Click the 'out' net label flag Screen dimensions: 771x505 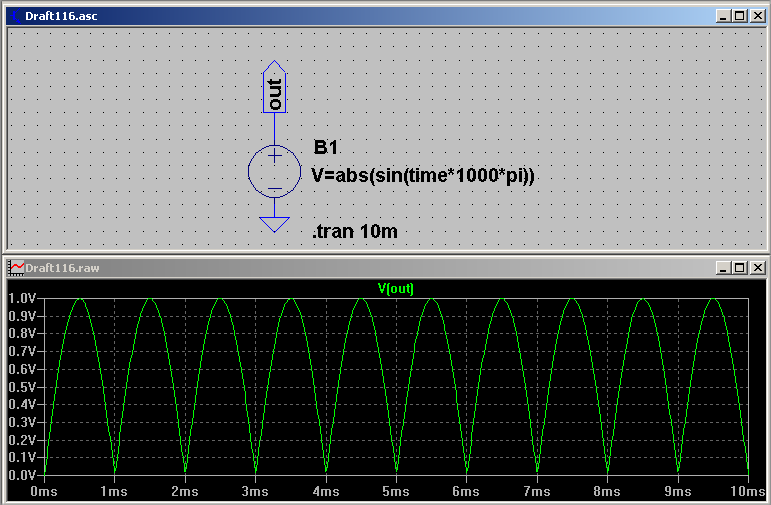(274, 87)
